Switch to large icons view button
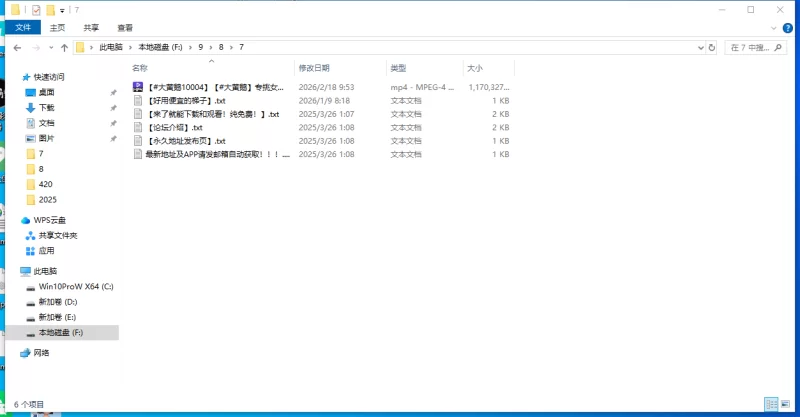The height and width of the screenshot is (417, 800). click(785, 404)
